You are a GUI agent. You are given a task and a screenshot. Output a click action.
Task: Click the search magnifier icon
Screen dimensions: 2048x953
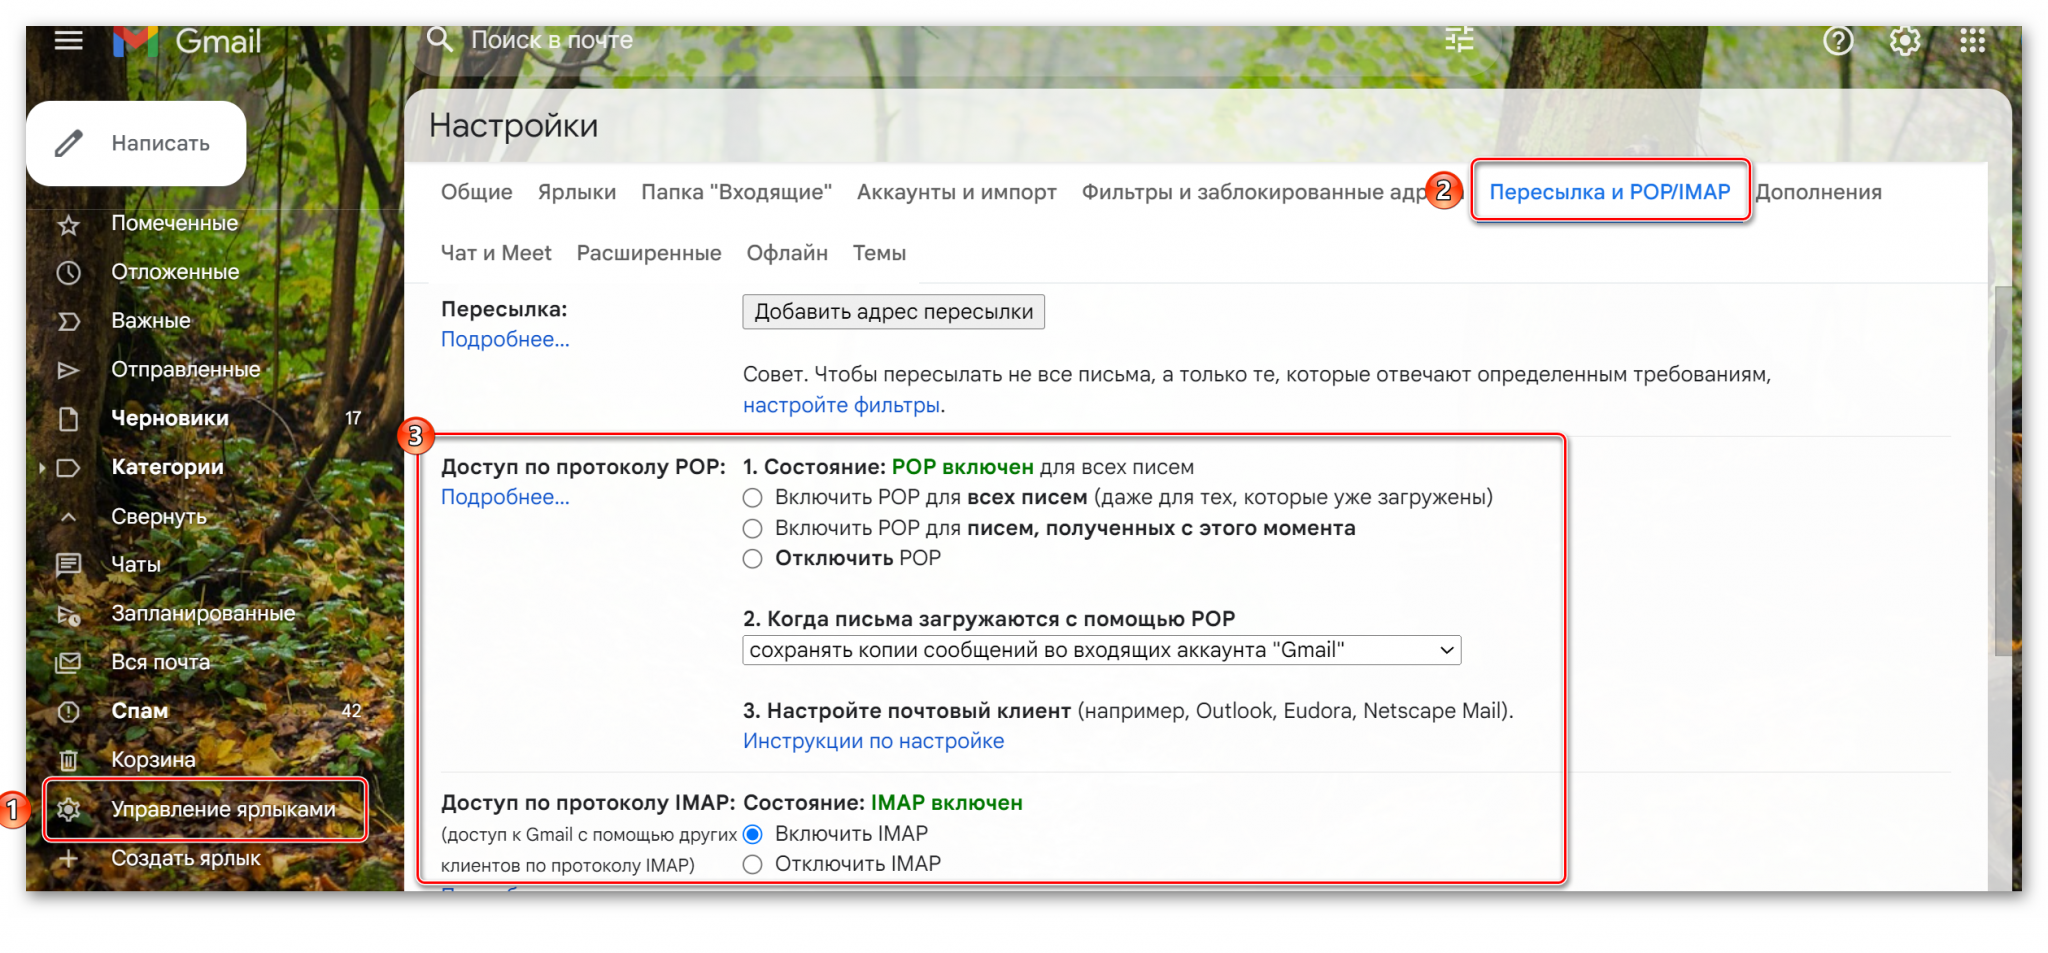pyautogui.click(x=439, y=40)
